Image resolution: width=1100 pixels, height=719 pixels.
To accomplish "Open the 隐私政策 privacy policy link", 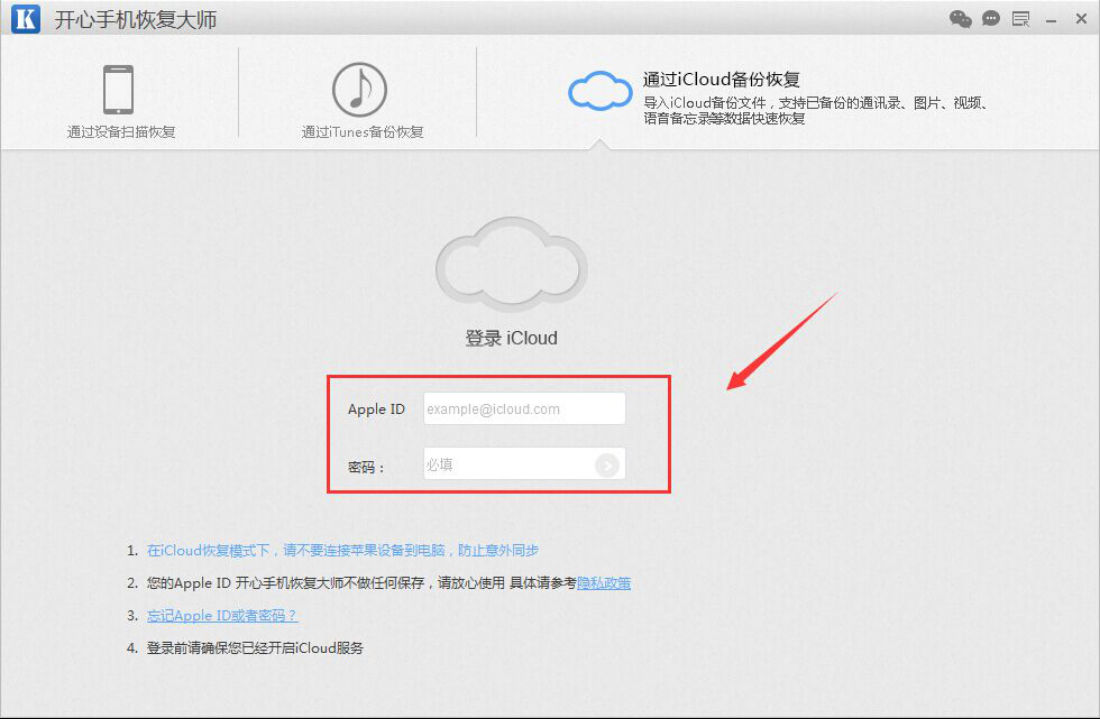I will (x=603, y=583).
